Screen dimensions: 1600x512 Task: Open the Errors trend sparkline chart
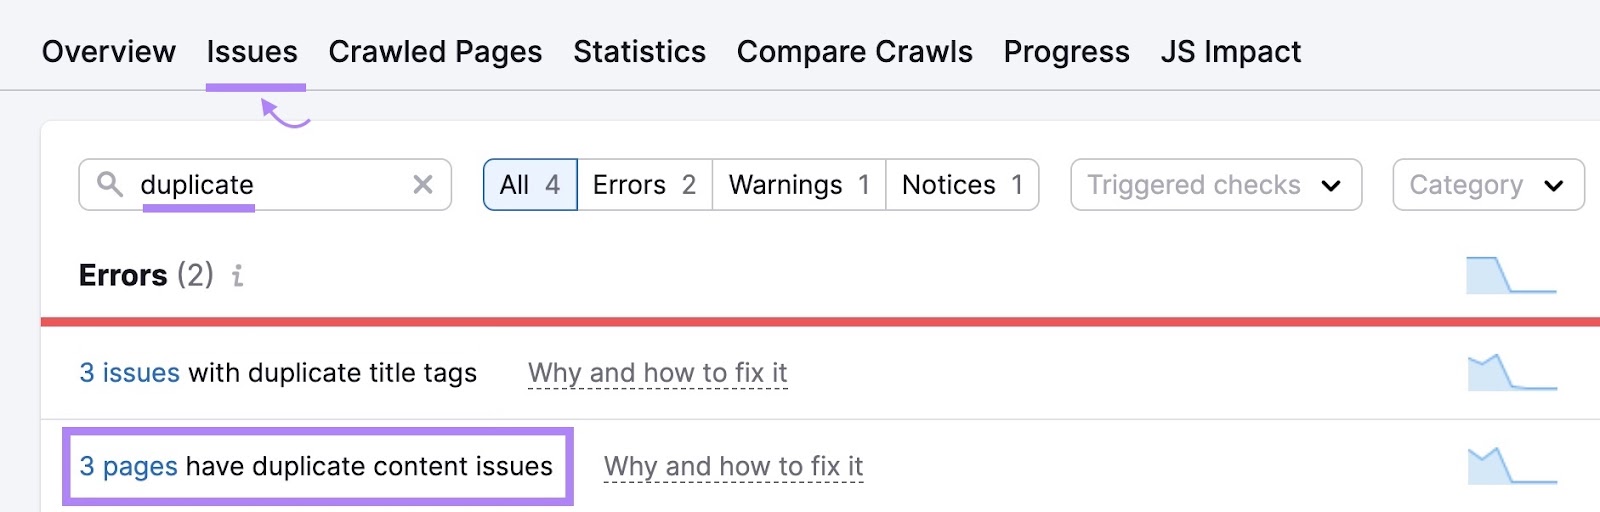pyautogui.click(x=1511, y=275)
